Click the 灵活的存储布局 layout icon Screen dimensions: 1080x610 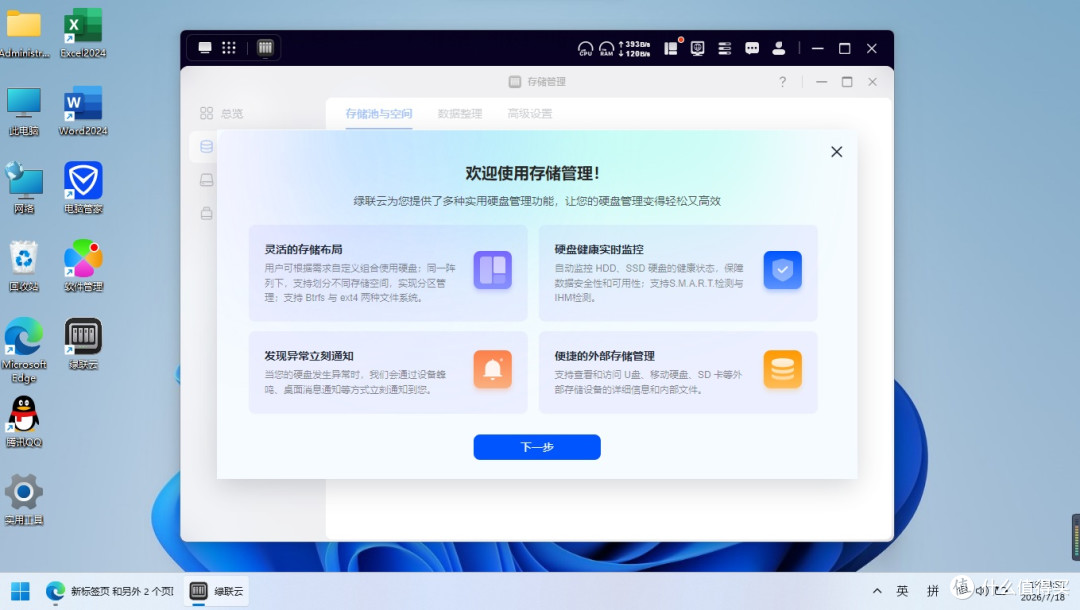pos(492,270)
